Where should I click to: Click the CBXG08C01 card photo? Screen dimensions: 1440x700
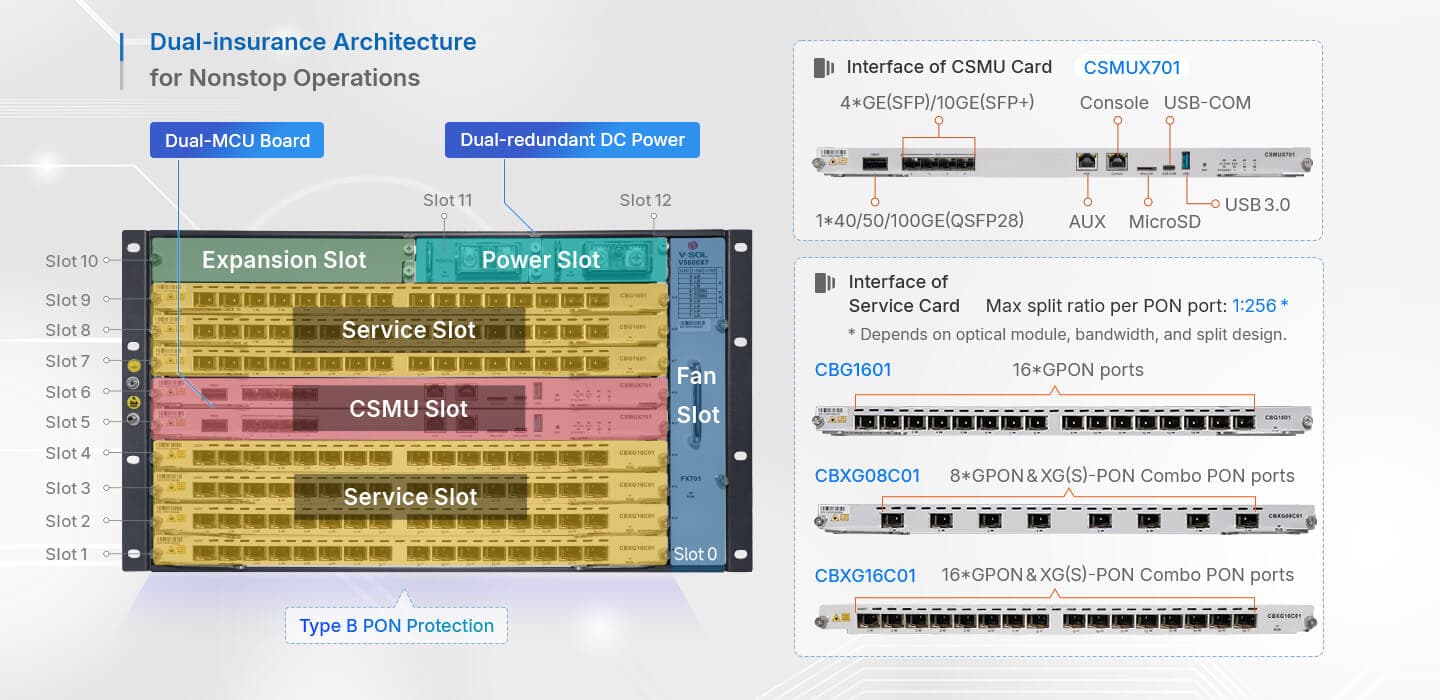pyautogui.click(x=1066, y=519)
